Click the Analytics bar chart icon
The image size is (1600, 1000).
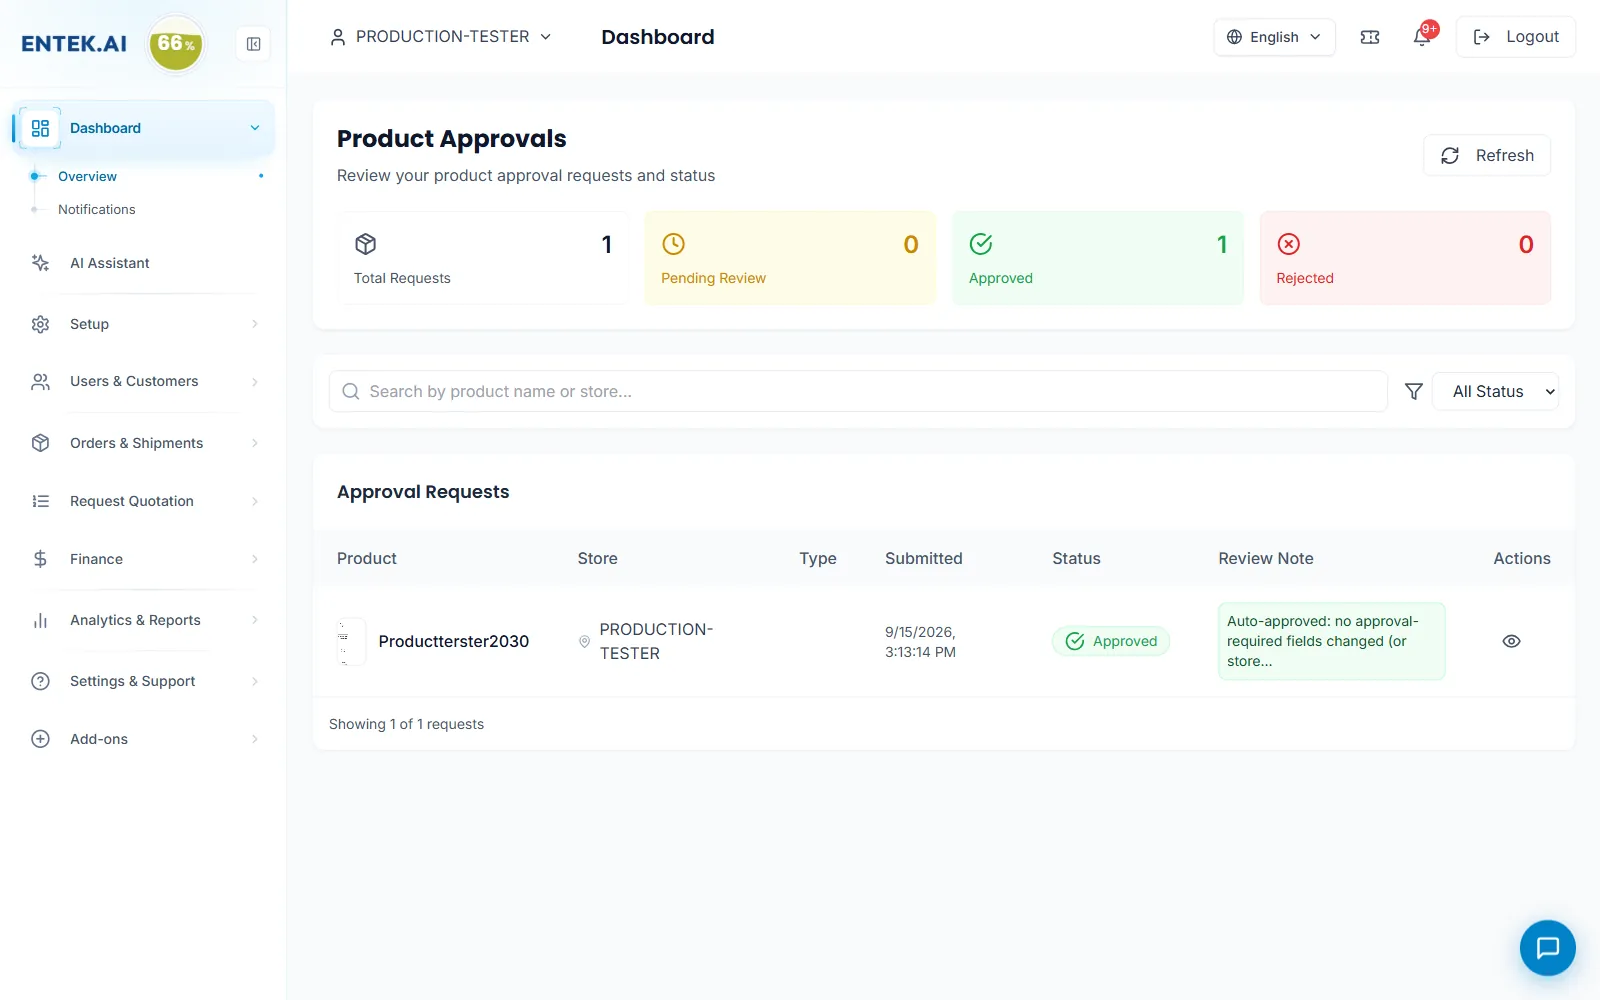(x=40, y=620)
